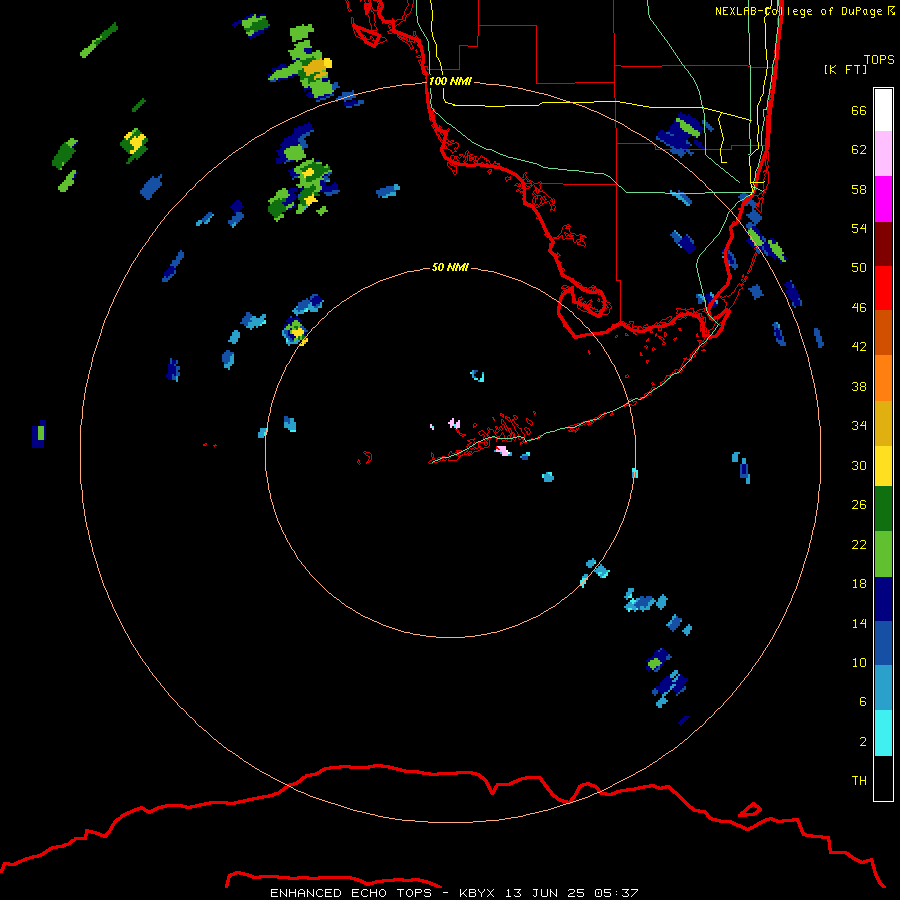Image resolution: width=900 pixels, height=900 pixels.
Task: Click the cyan 2 kft legend swatch
Action: [x=883, y=733]
